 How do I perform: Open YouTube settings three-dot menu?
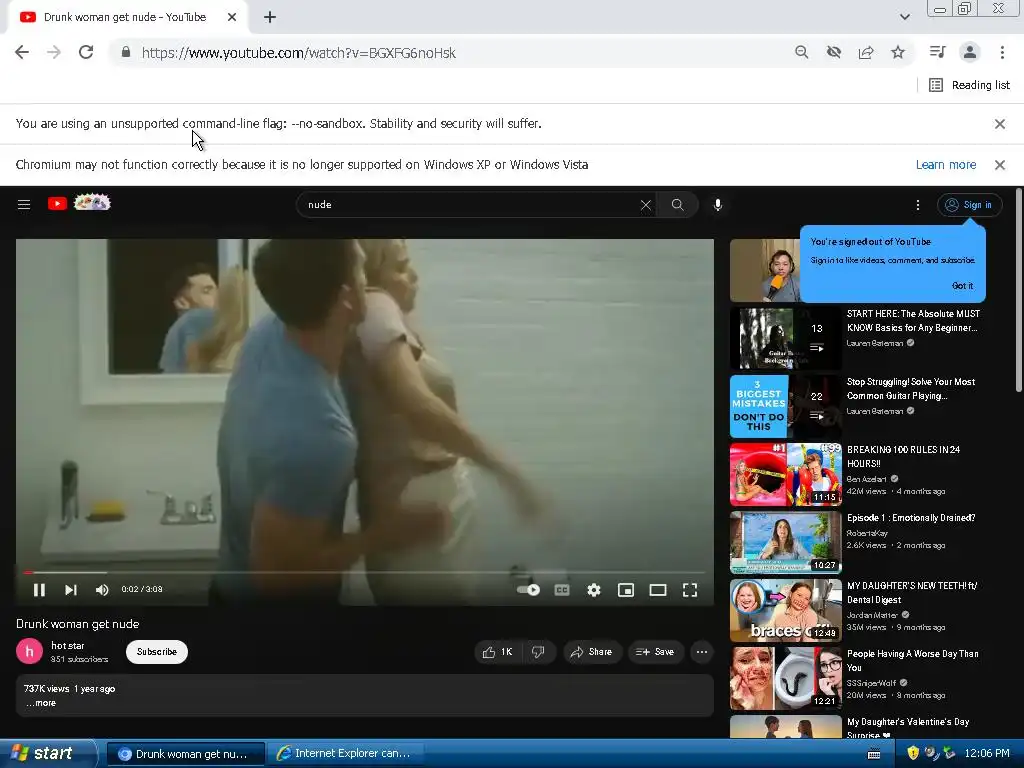[918, 205]
